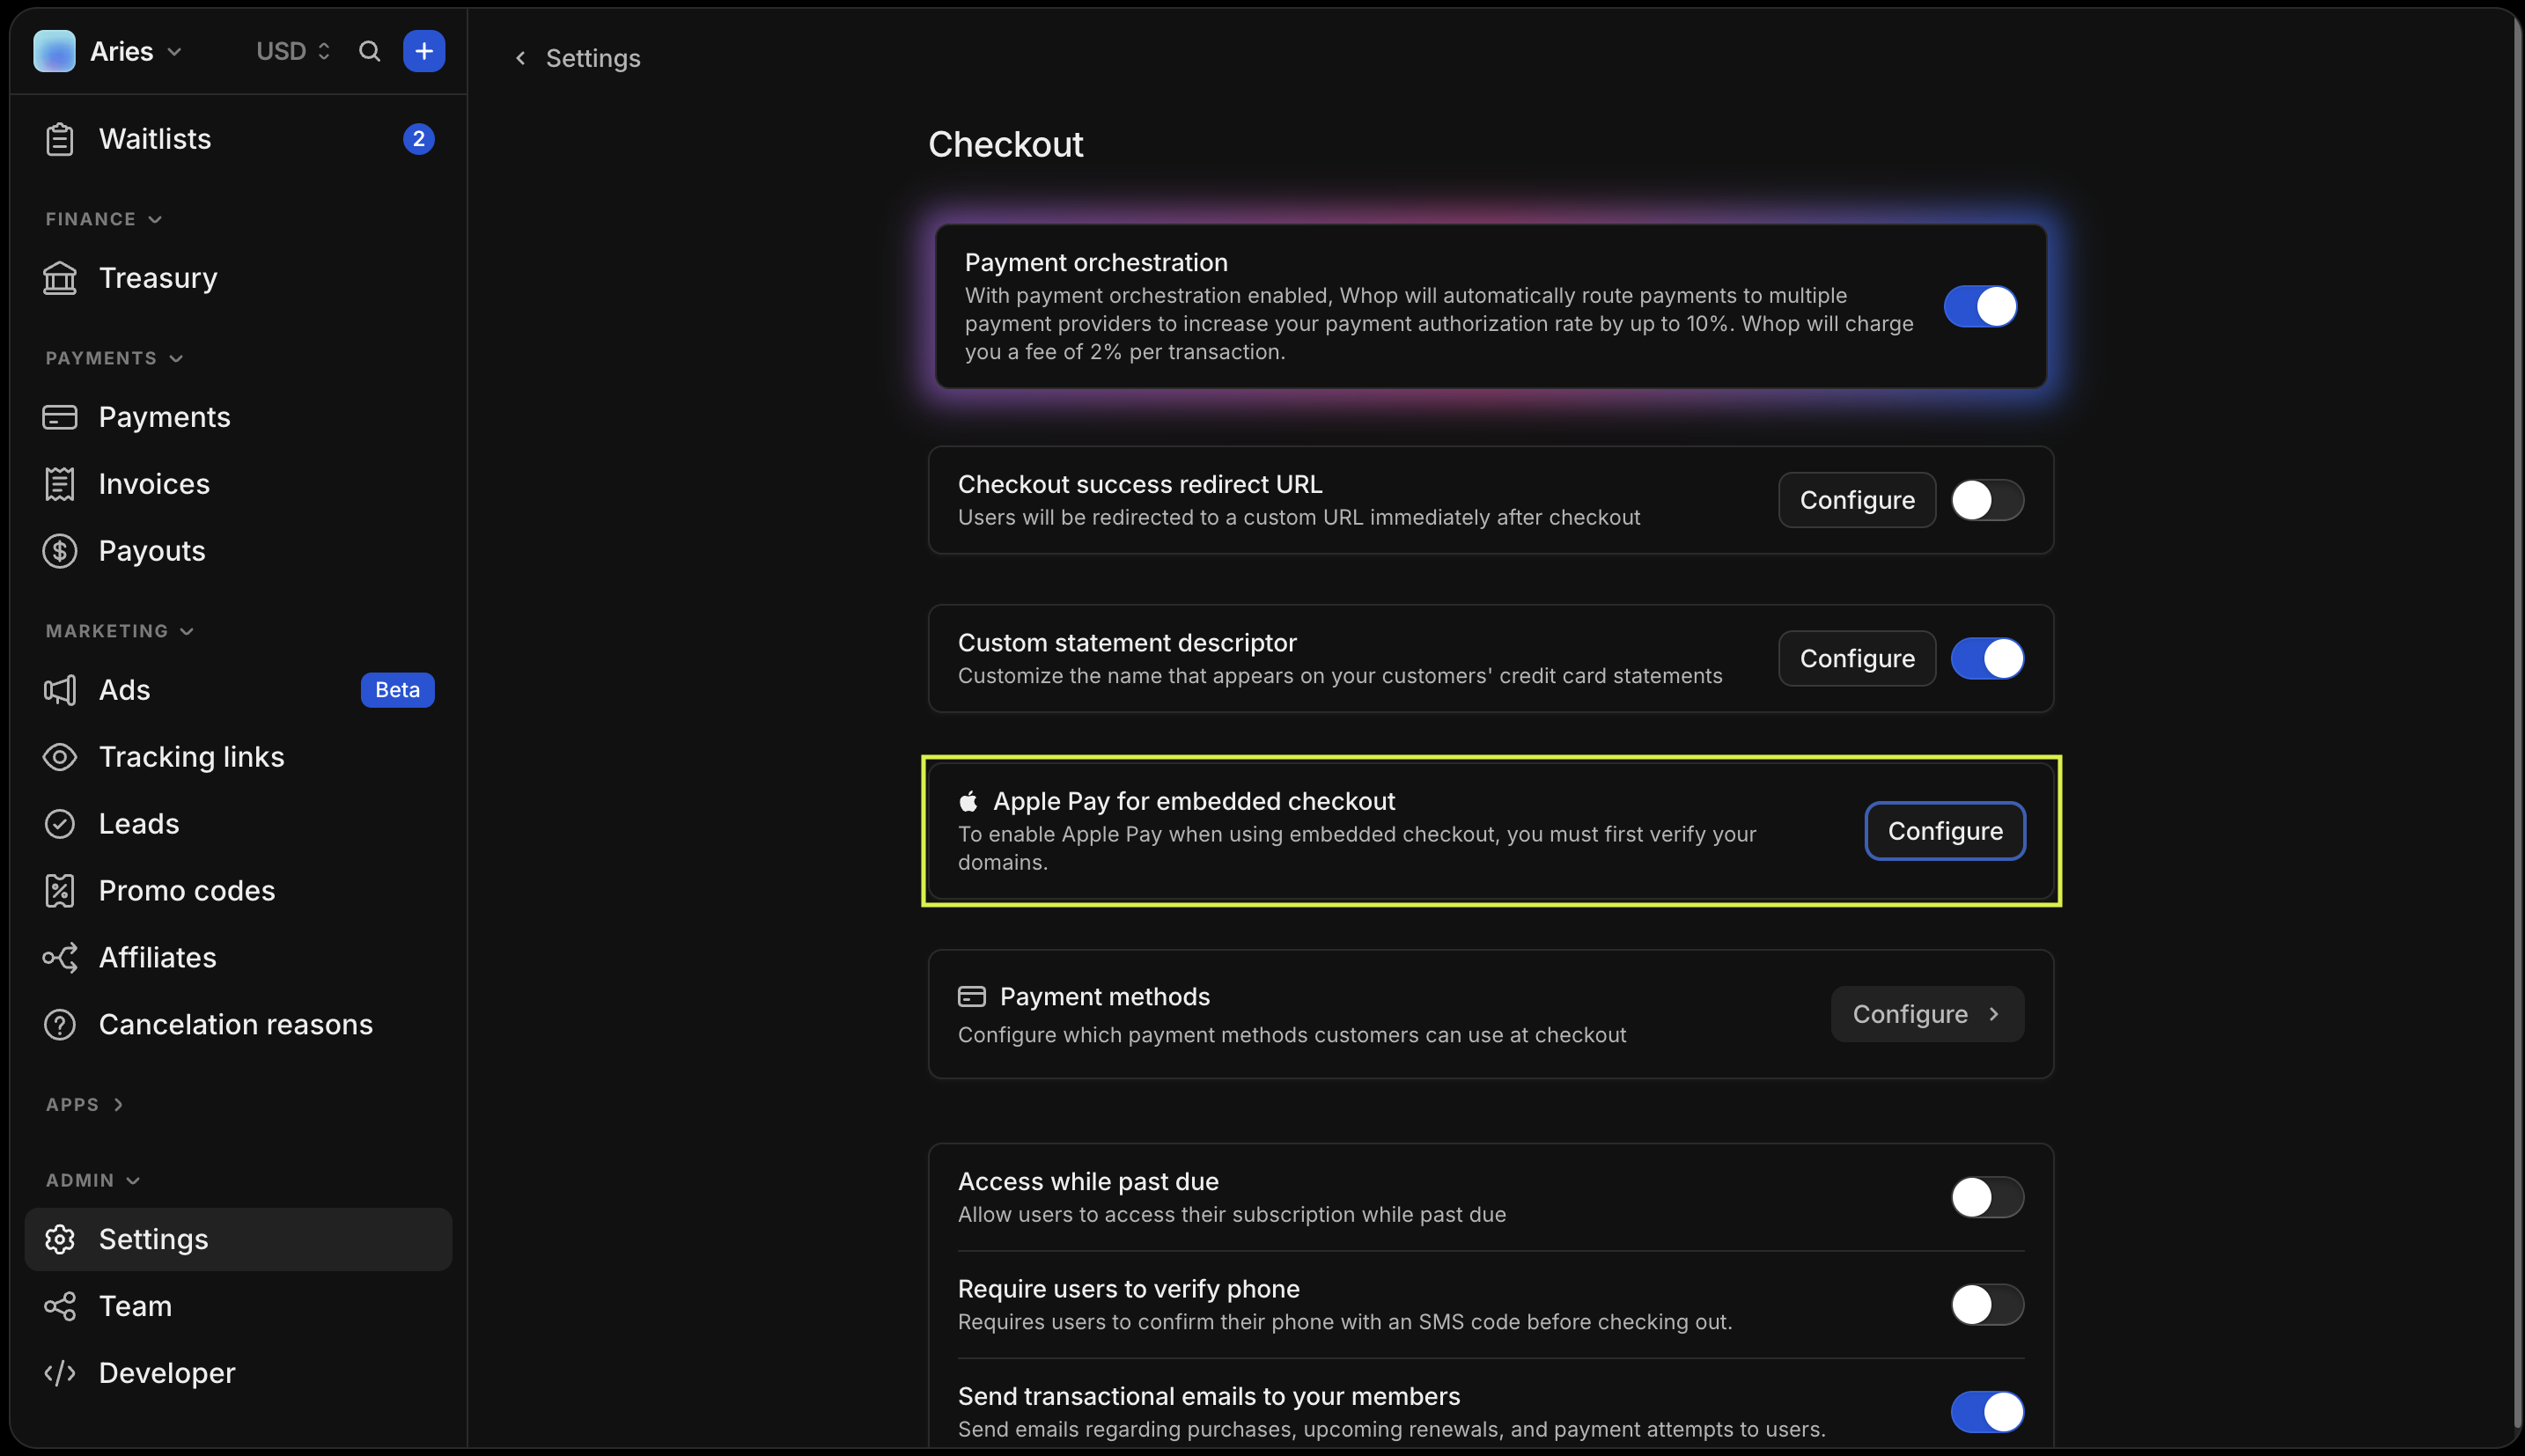Image resolution: width=2525 pixels, height=1456 pixels.
Task: Configure payment methods for checkout
Action: tap(1925, 1013)
